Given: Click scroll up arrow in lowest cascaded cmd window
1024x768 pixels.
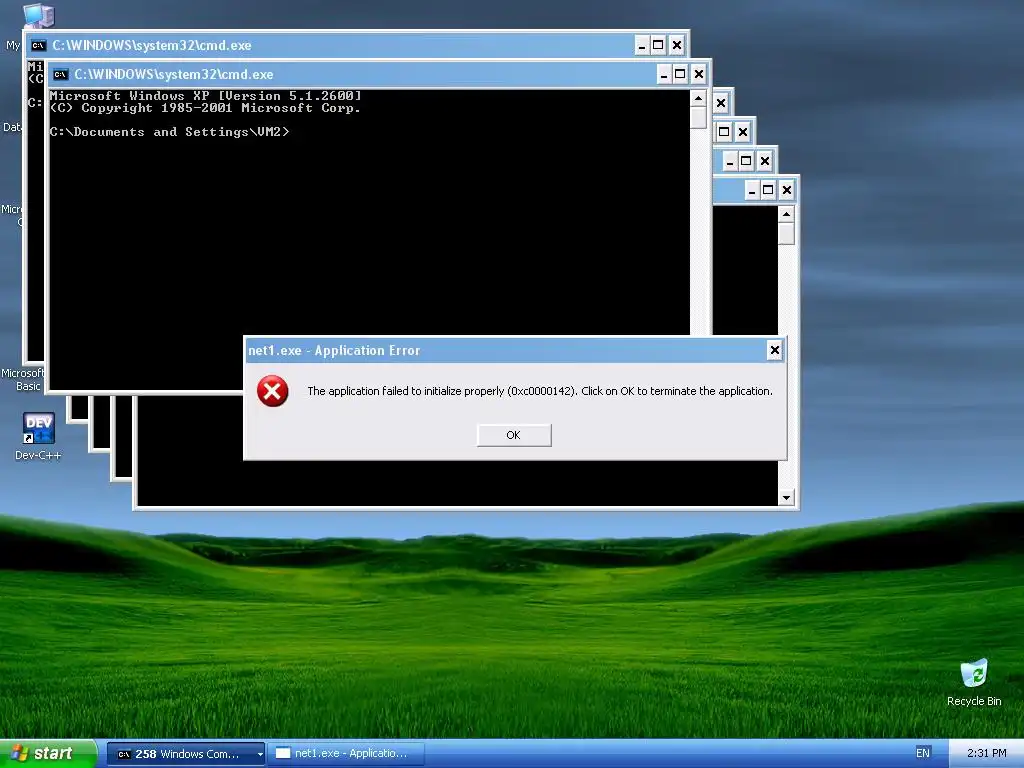Looking at the screenshot, I should click(x=786, y=214).
